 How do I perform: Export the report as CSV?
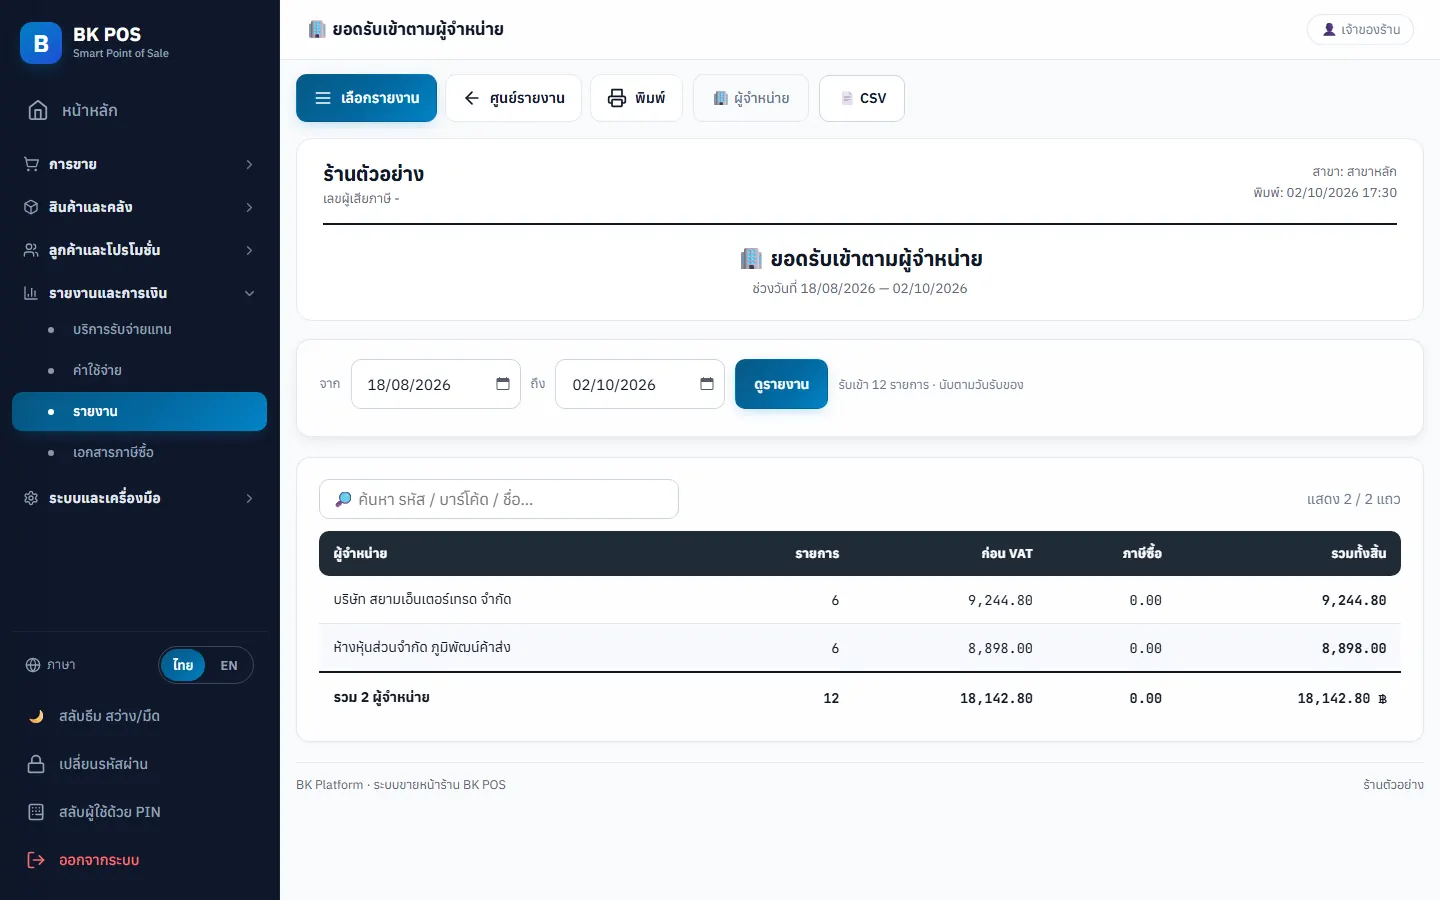click(862, 98)
